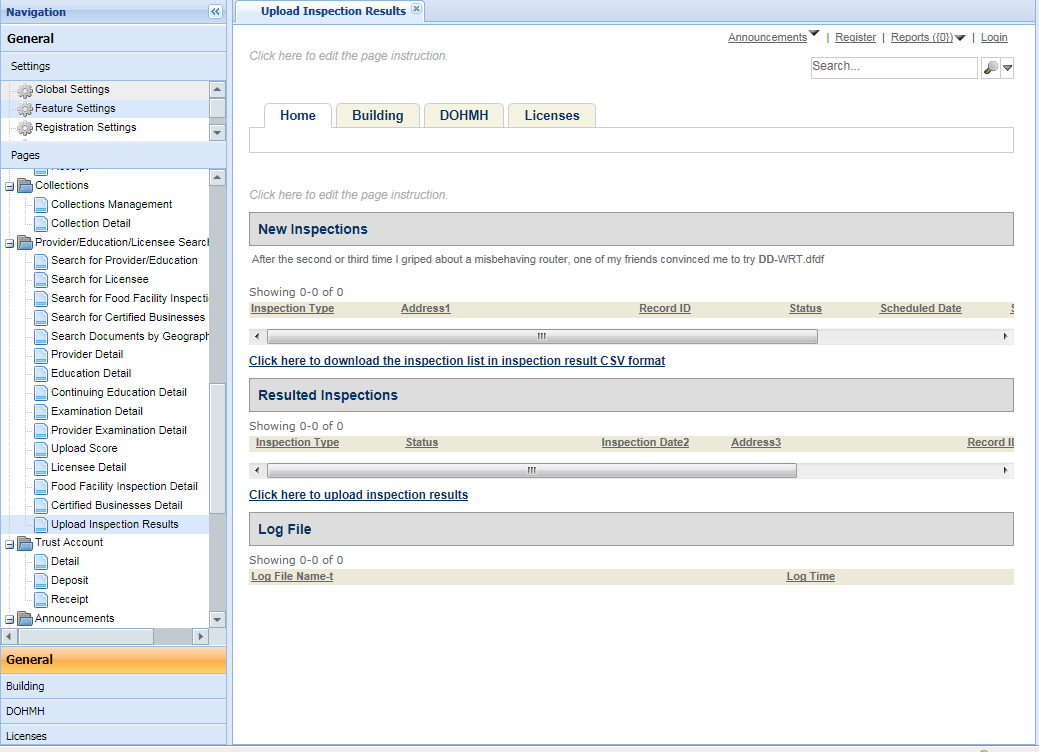Close the Upload Inspection Results tab
This screenshot has width=1039, height=752.
pyautogui.click(x=417, y=10)
